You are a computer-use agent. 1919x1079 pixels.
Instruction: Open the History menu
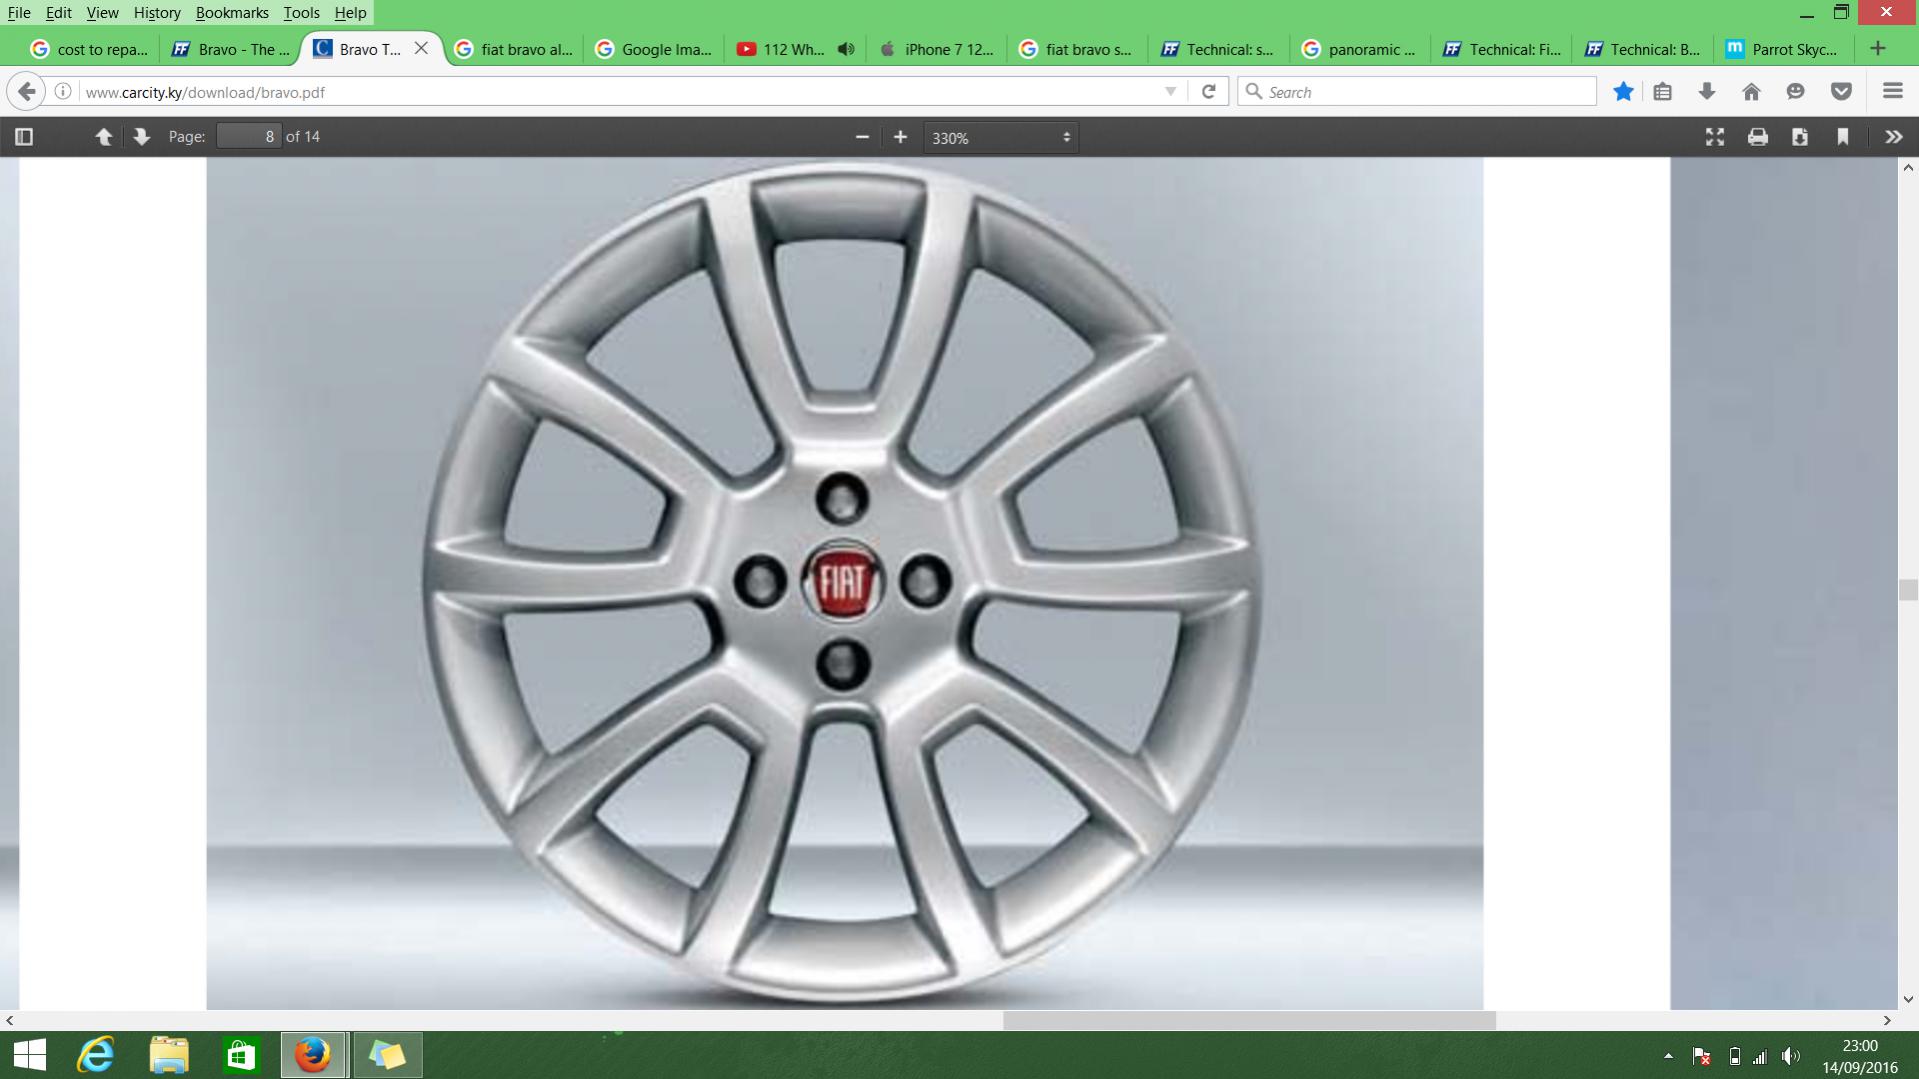(157, 13)
